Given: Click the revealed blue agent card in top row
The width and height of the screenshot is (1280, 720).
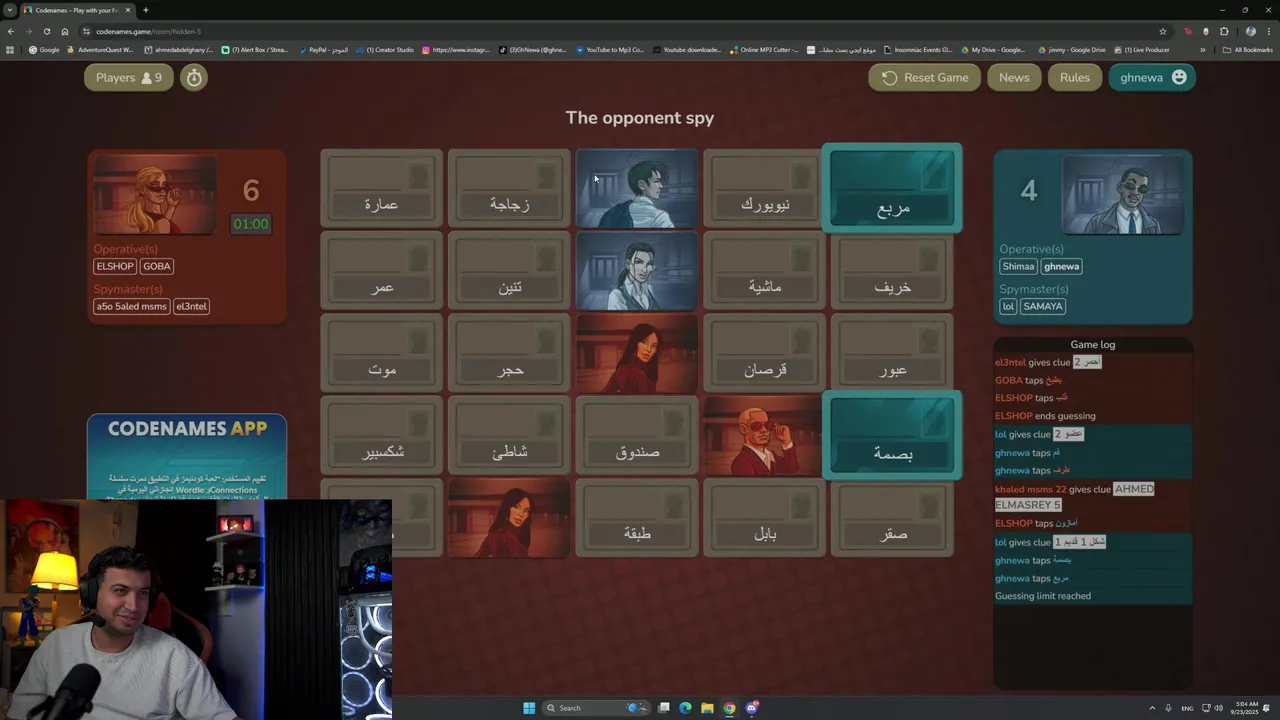Looking at the screenshot, I should (x=637, y=188).
